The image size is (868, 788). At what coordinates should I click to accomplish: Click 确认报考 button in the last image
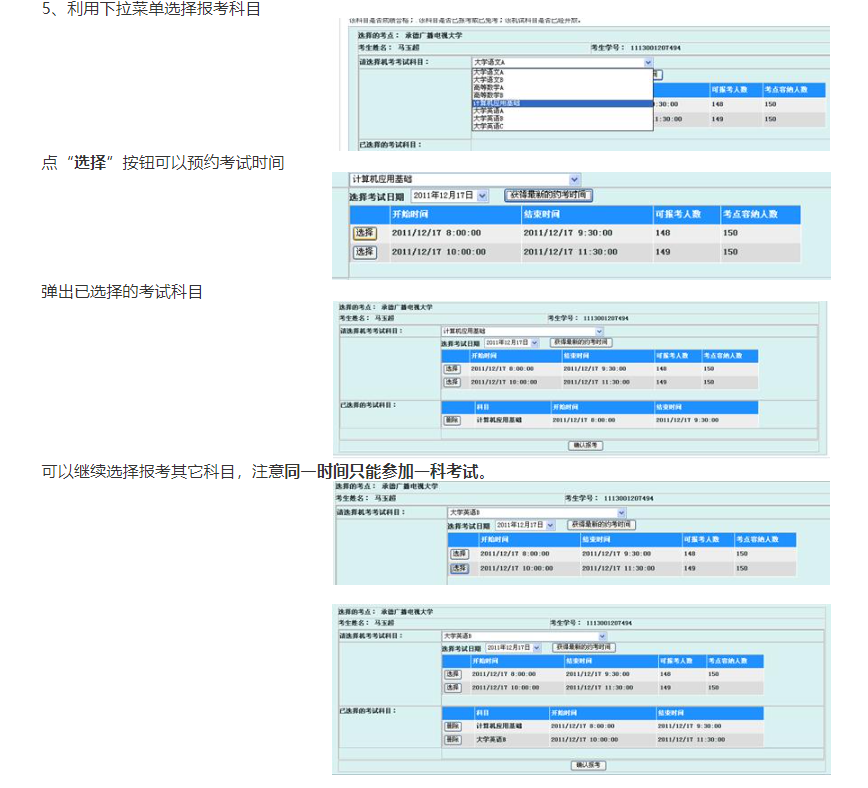[x=588, y=765]
